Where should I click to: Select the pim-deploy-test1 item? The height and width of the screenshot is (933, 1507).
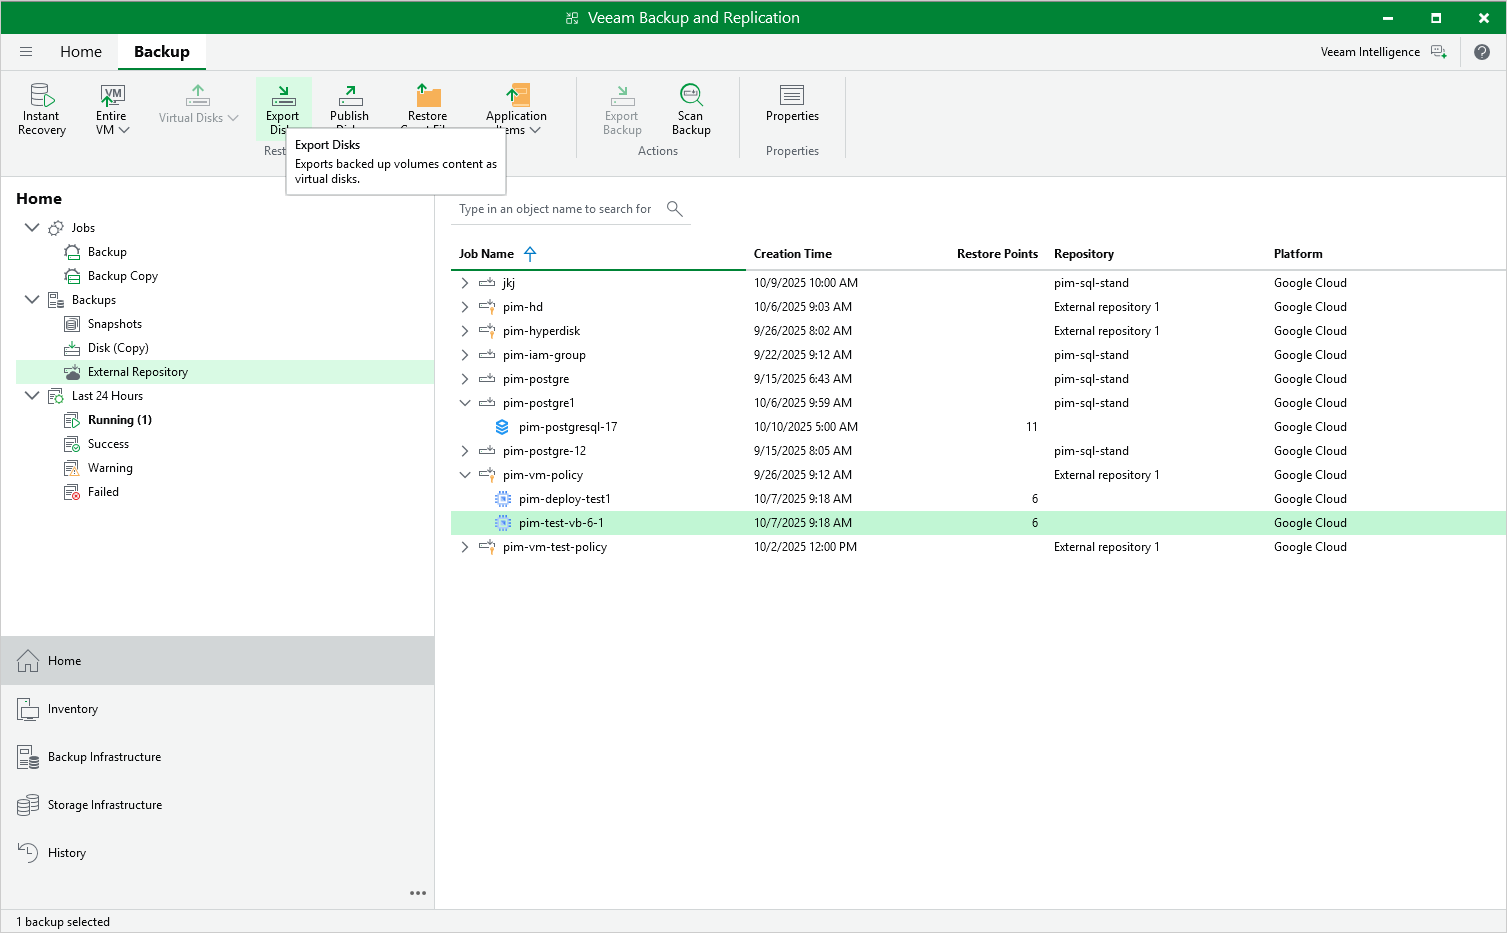[565, 499]
